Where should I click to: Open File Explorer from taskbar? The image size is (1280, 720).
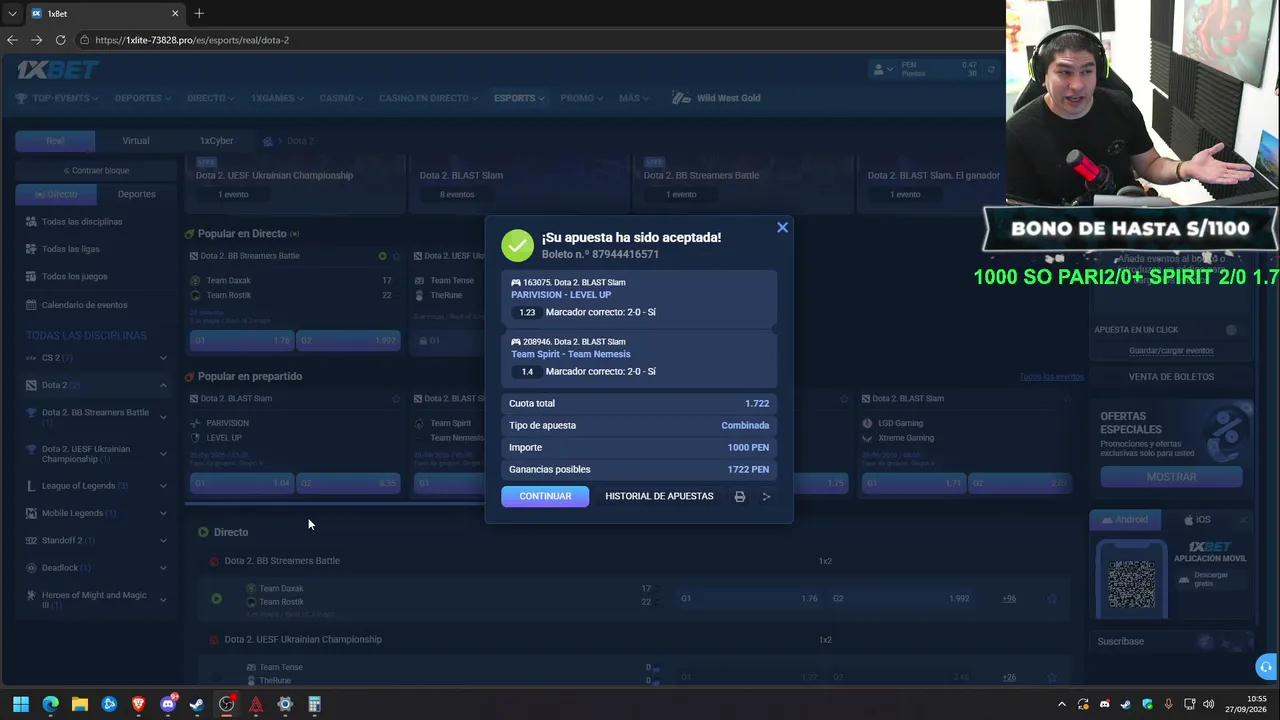(x=80, y=704)
